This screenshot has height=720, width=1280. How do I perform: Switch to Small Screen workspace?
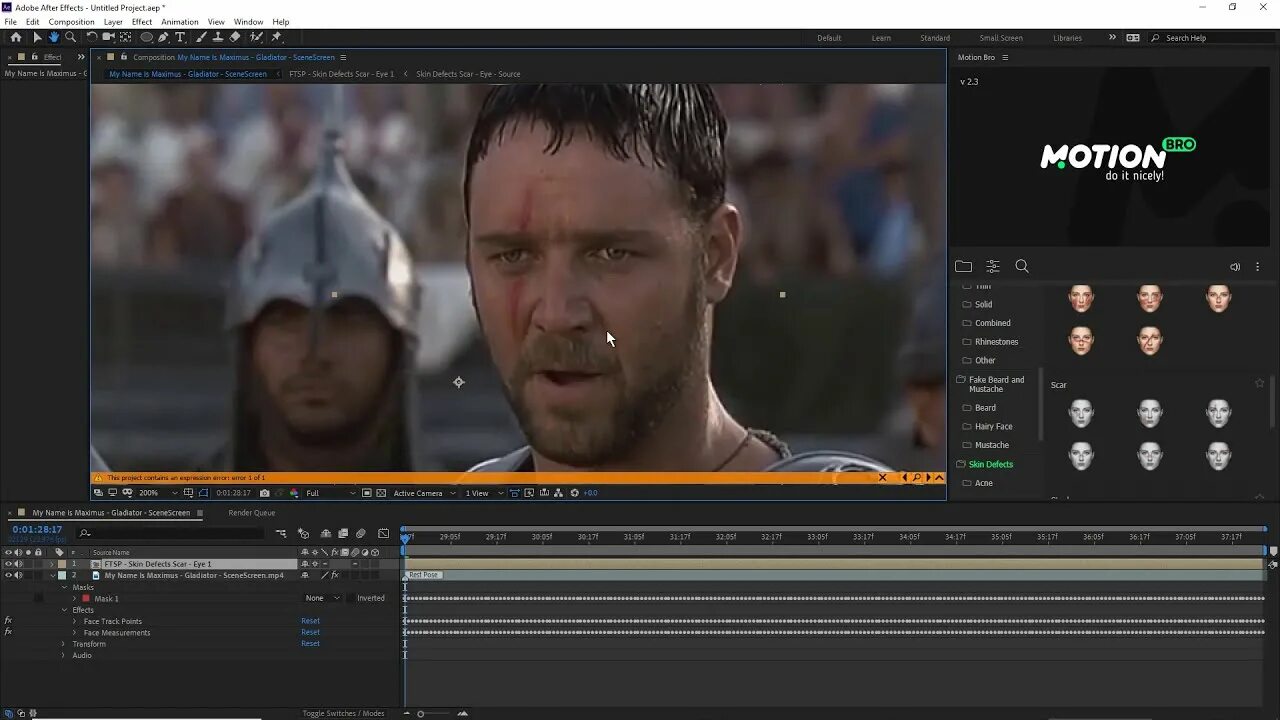(x=1001, y=38)
